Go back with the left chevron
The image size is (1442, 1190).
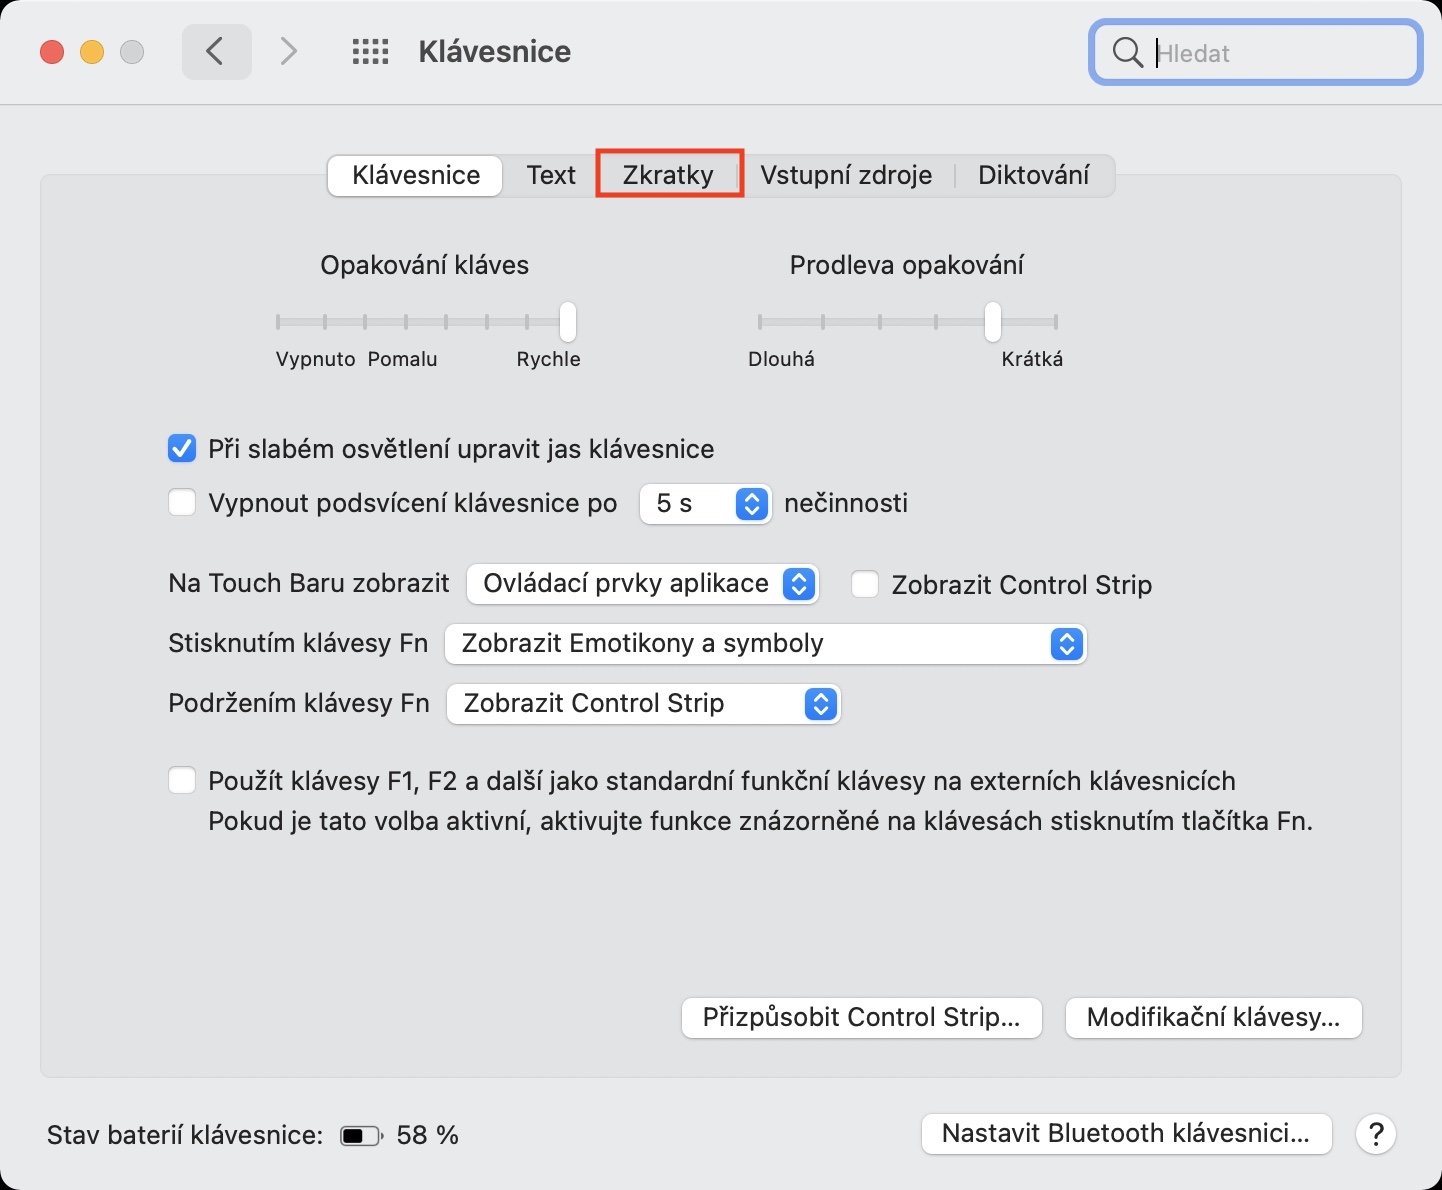pyautogui.click(x=216, y=52)
